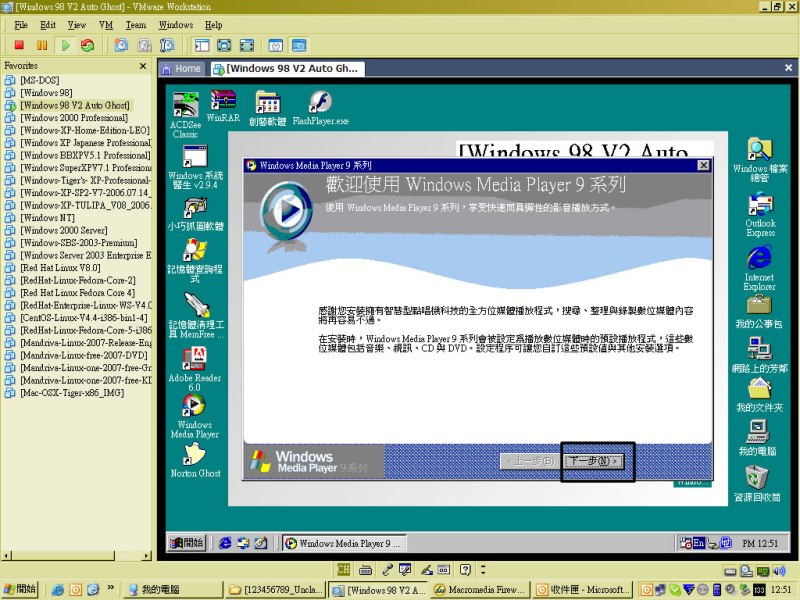Open Adobe Reader 6.0 desktop icon

(x=194, y=369)
